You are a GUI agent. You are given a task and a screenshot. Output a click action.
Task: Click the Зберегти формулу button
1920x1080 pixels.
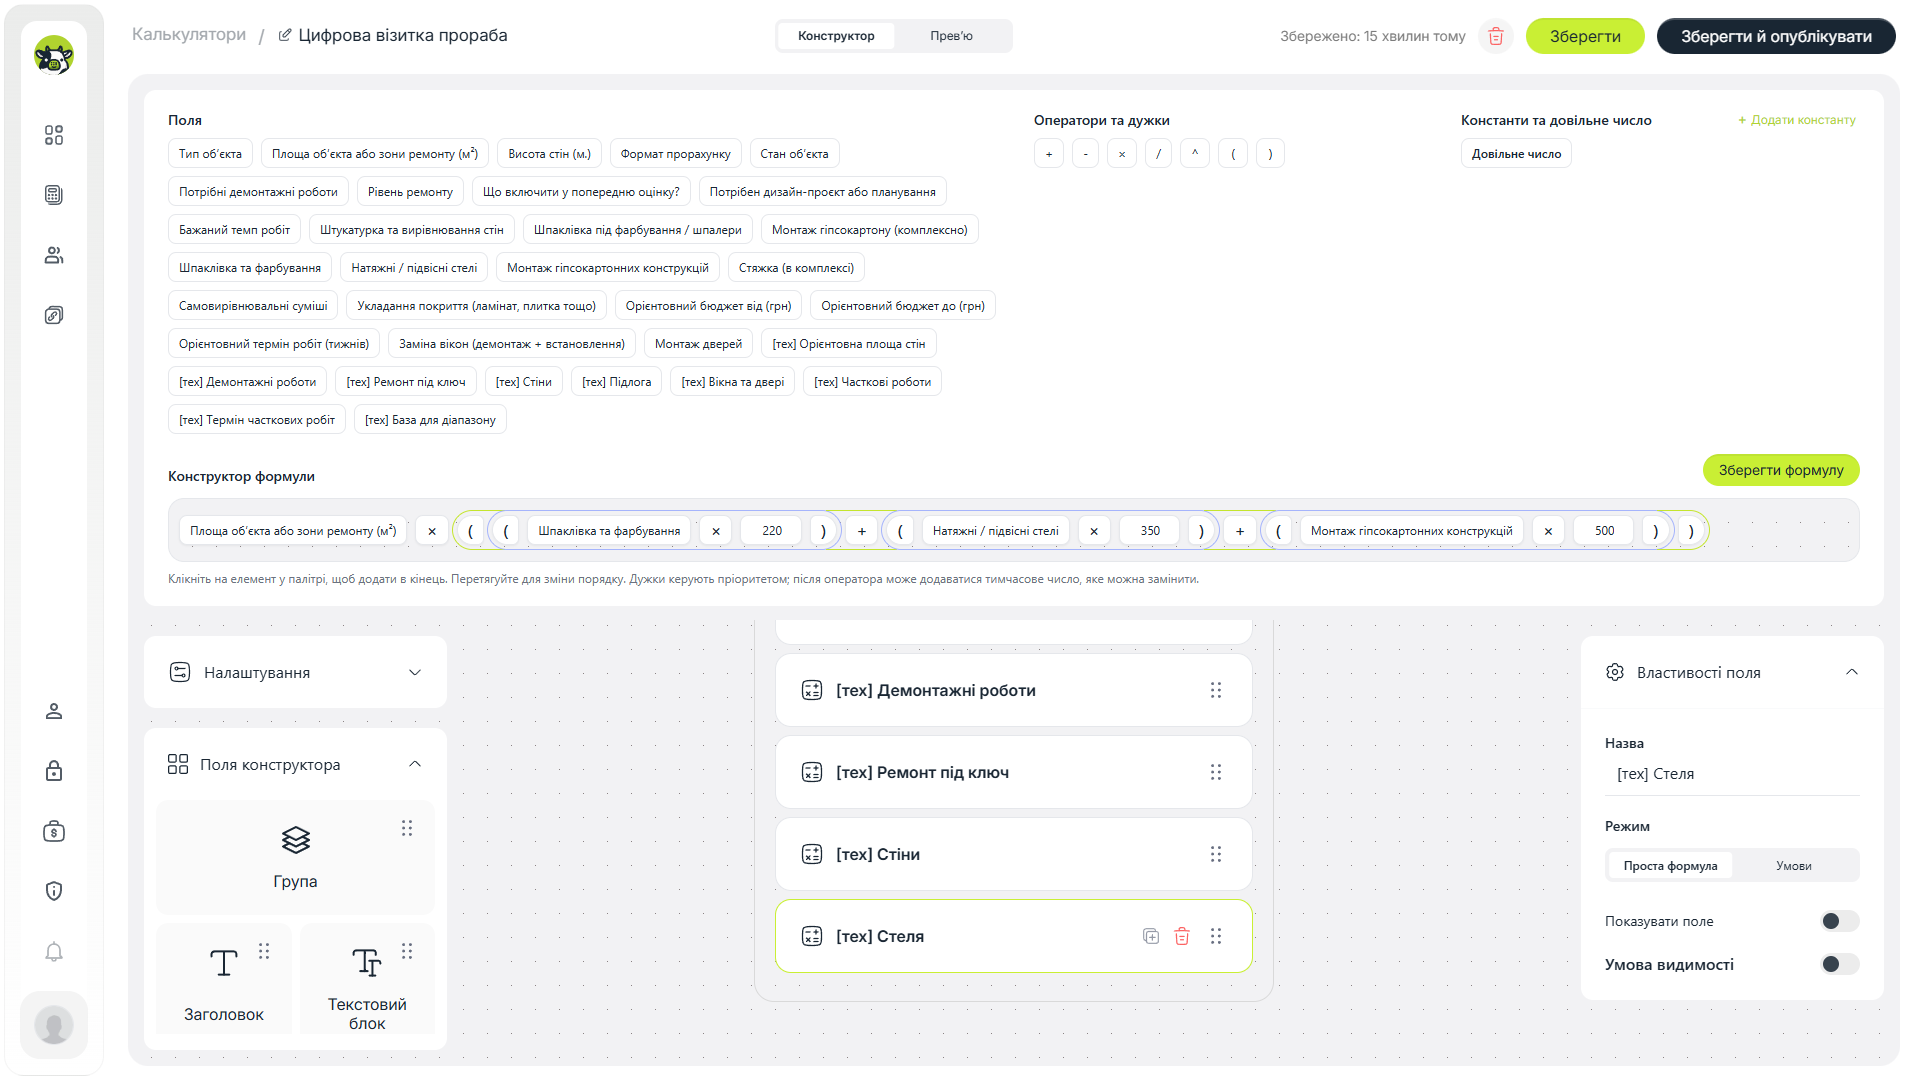[x=1781, y=470]
